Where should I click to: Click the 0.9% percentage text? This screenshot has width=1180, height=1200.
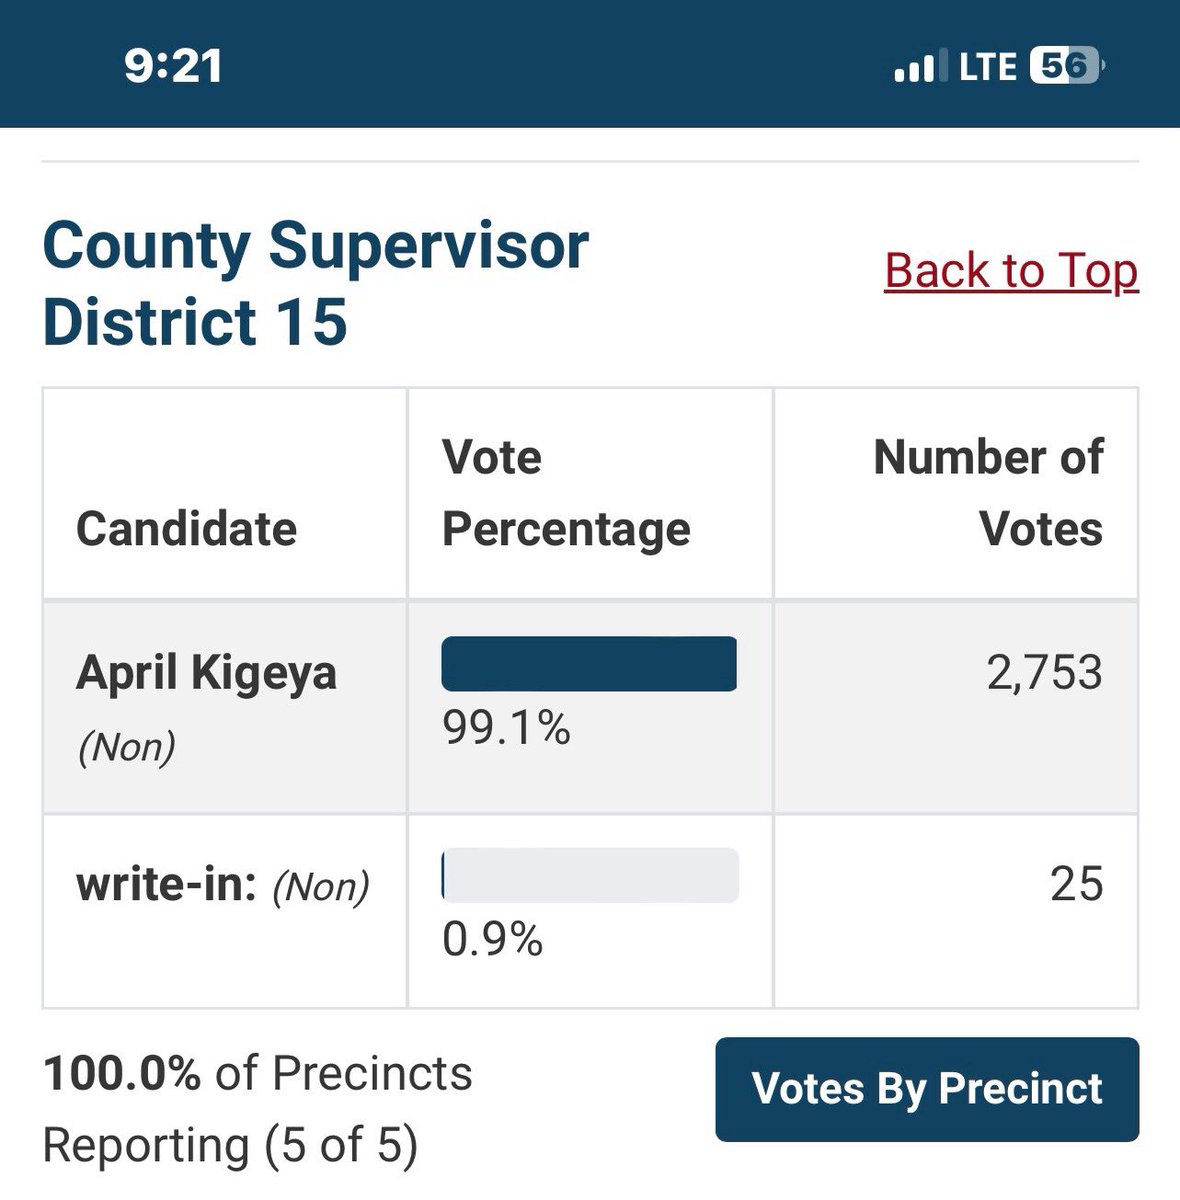(x=492, y=940)
